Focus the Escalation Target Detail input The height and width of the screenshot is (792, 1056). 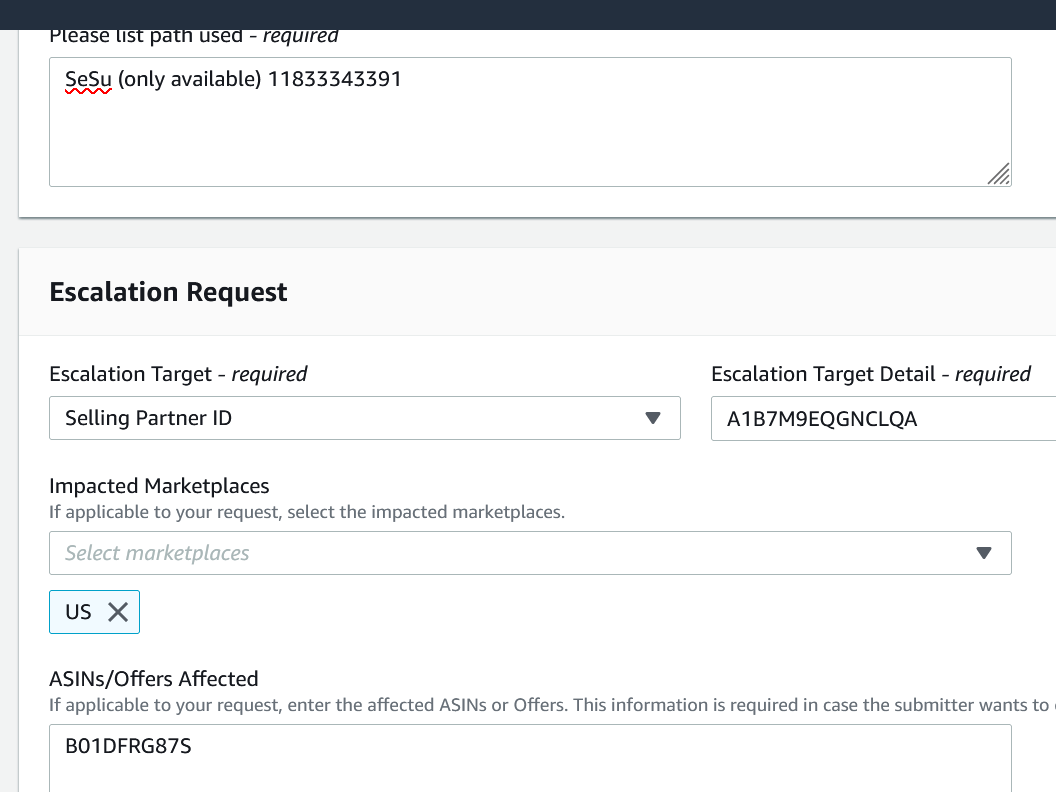[x=880, y=419]
